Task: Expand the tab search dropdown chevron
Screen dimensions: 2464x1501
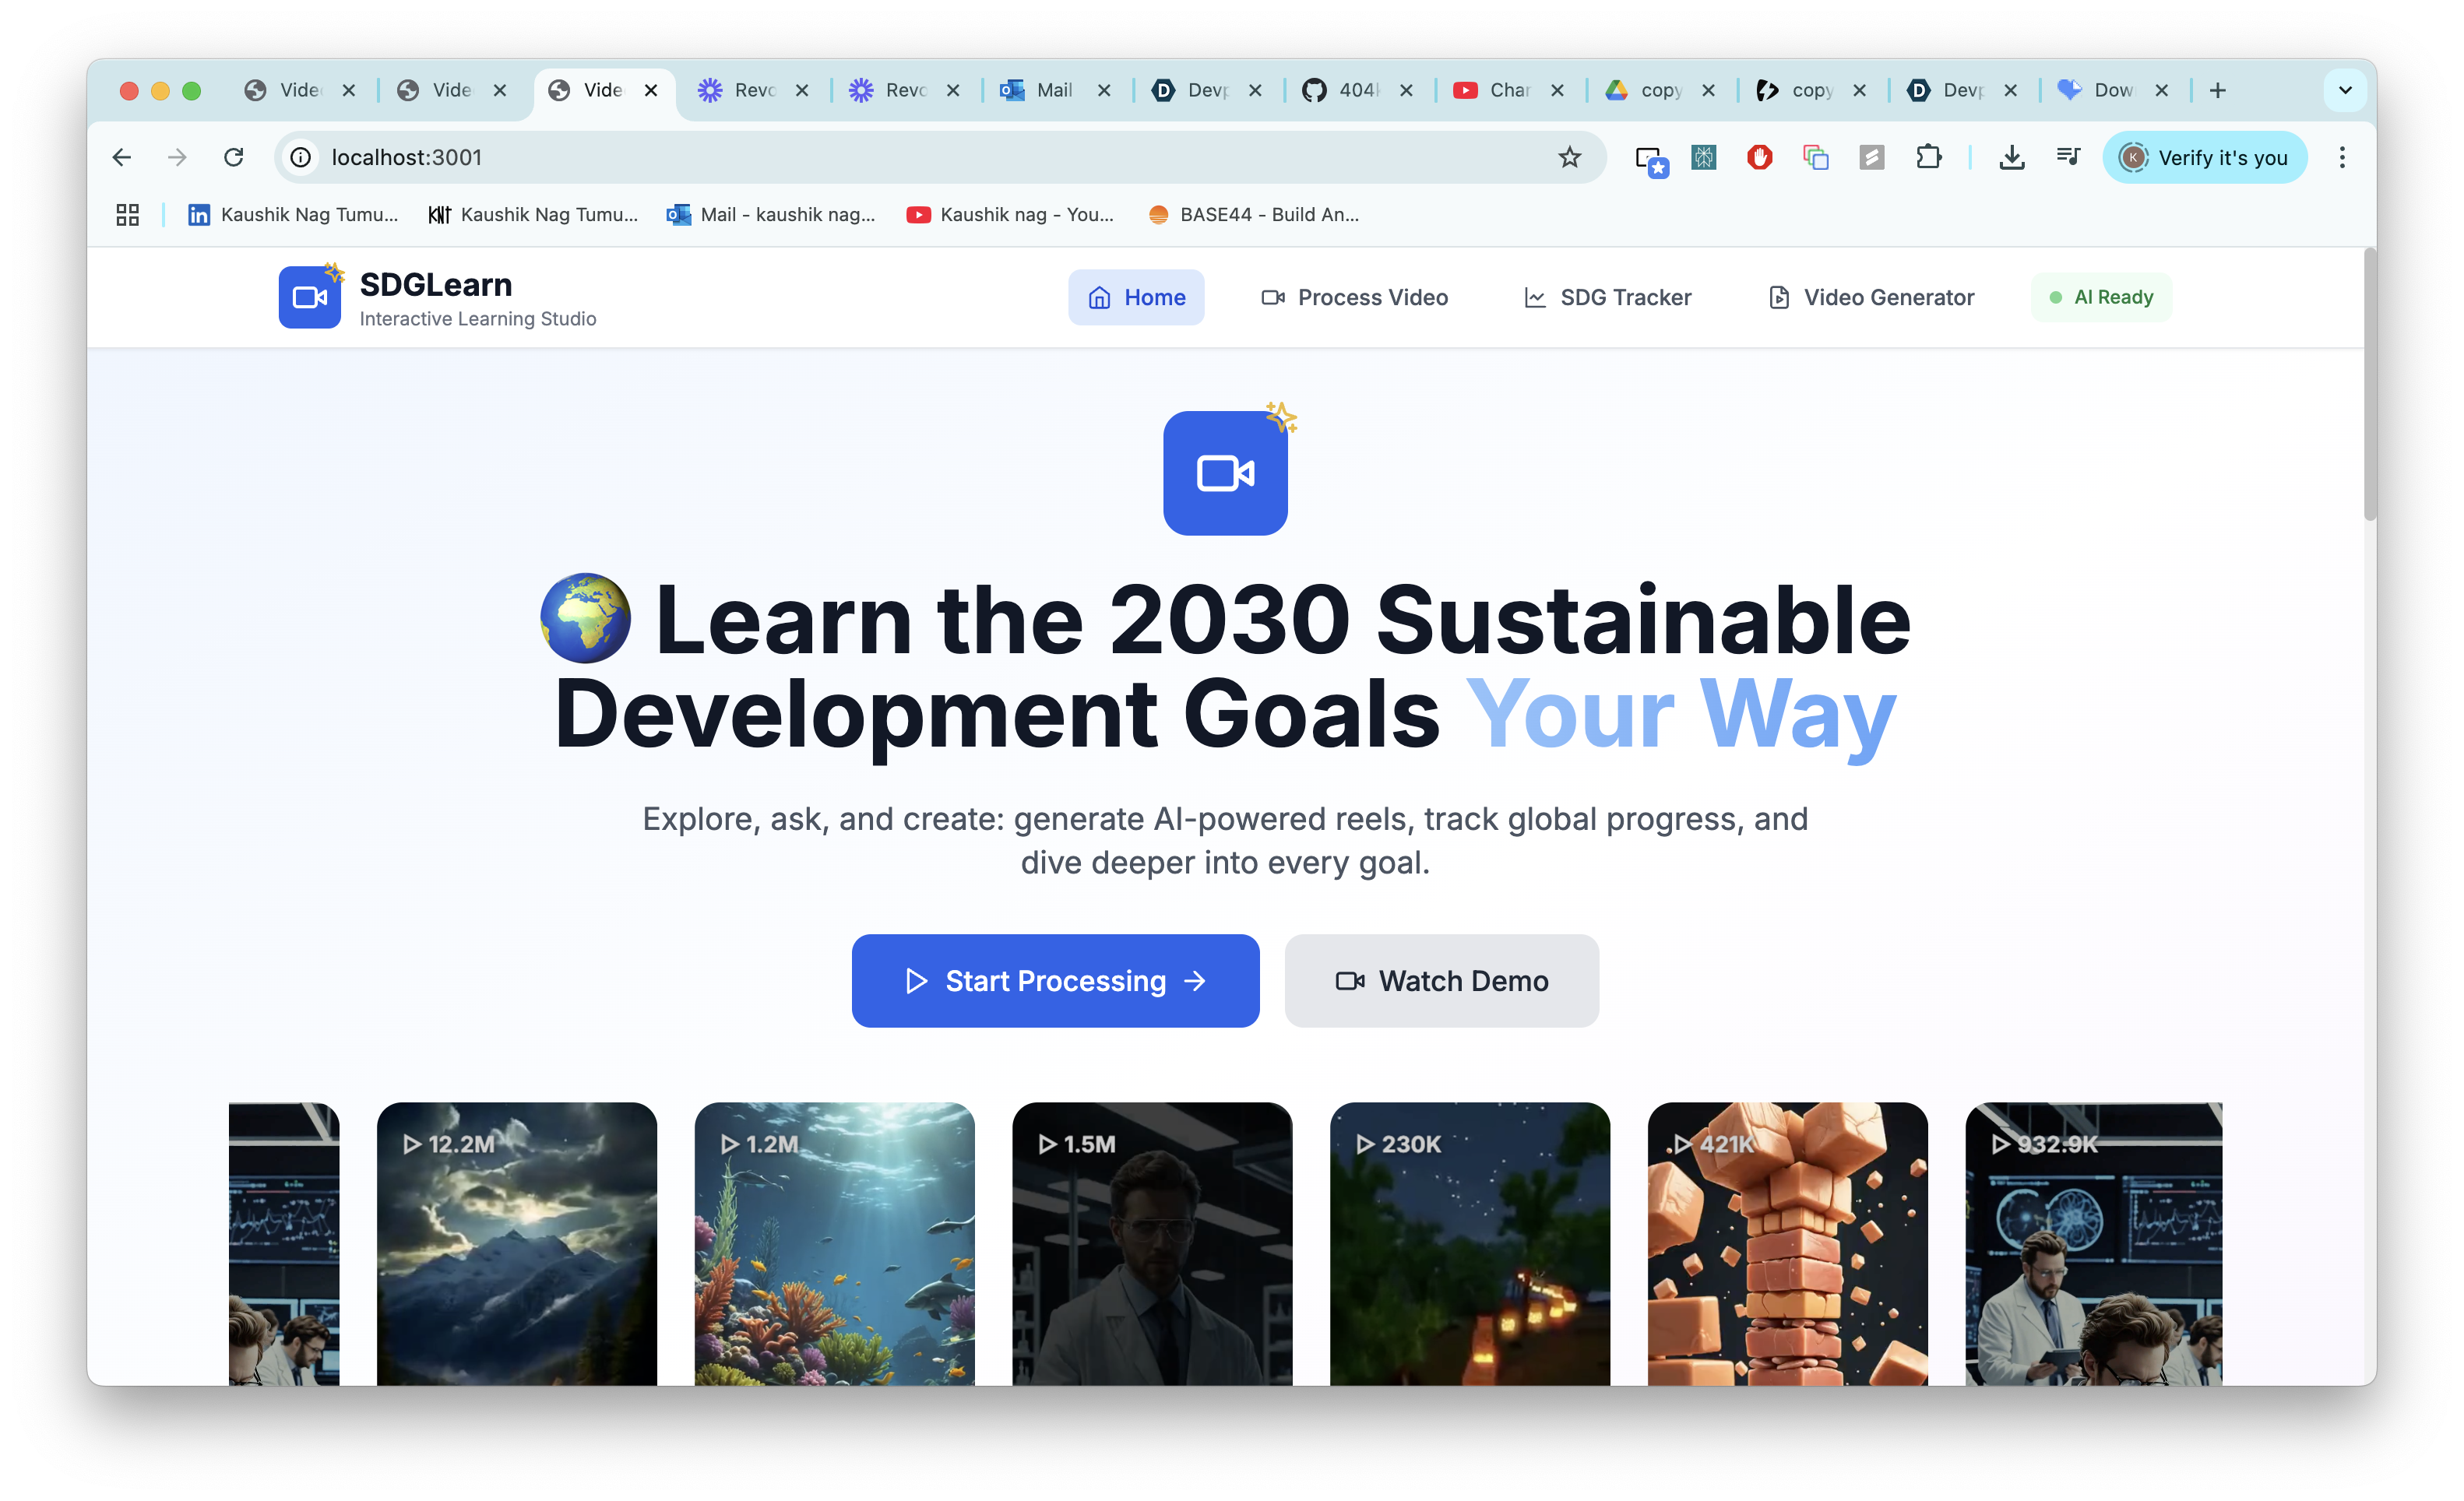Action: pyautogui.click(x=2345, y=90)
